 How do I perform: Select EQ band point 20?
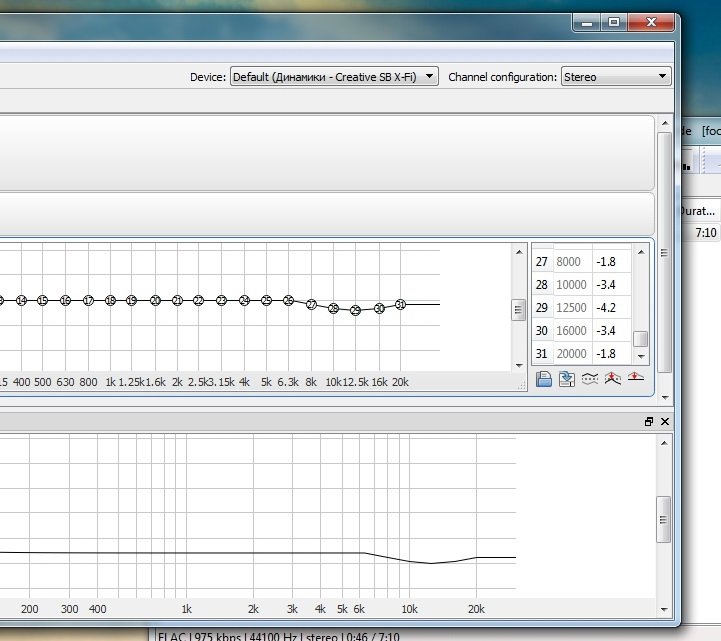pyautogui.click(x=155, y=300)
